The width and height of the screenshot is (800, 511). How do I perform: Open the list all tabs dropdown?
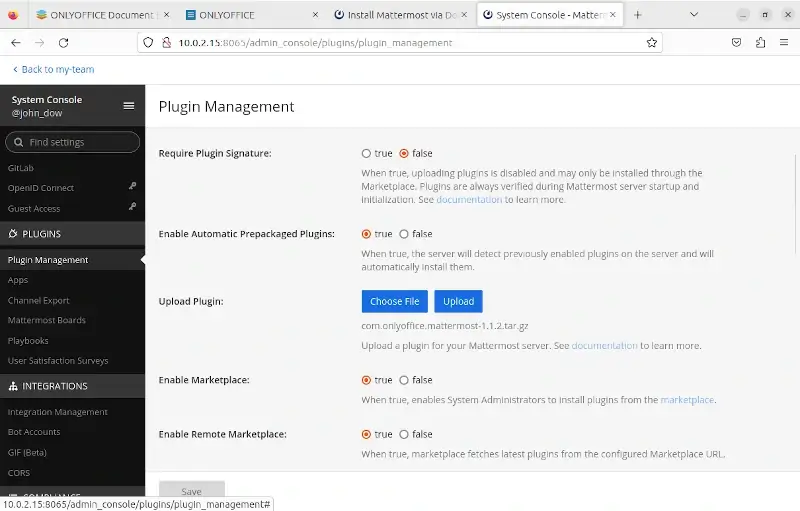[x=694, y=15]
